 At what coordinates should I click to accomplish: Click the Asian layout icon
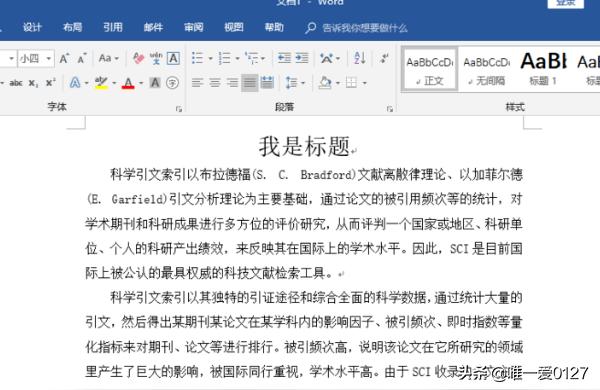point(326,58)
